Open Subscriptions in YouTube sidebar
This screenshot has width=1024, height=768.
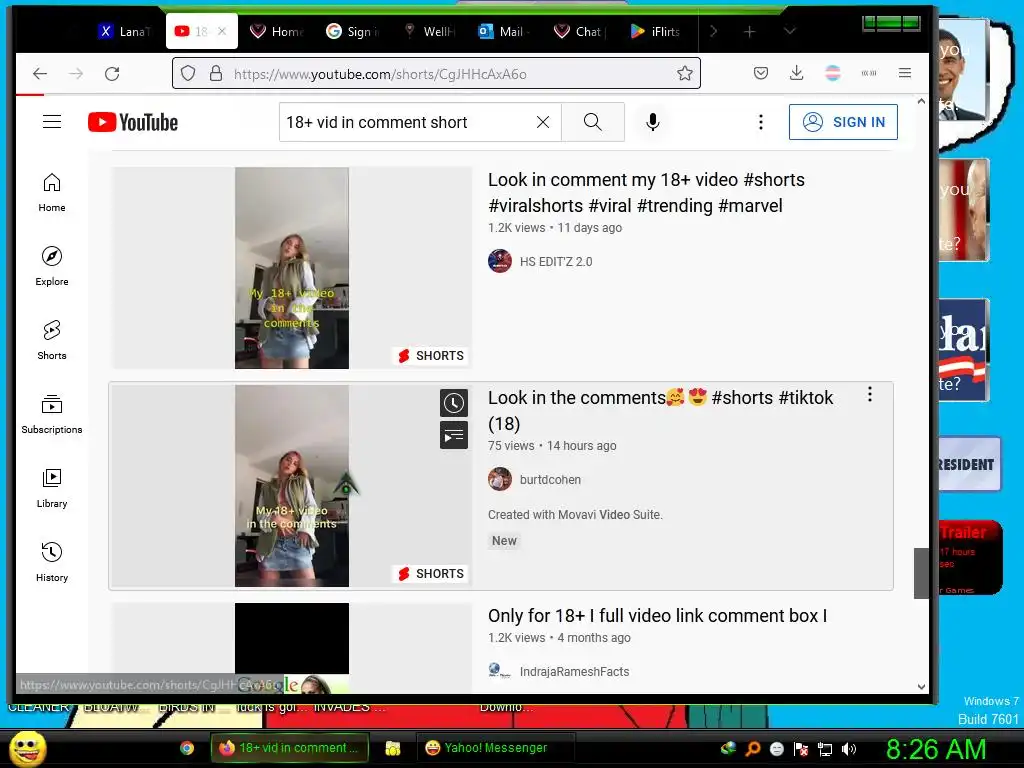point(52,415)
